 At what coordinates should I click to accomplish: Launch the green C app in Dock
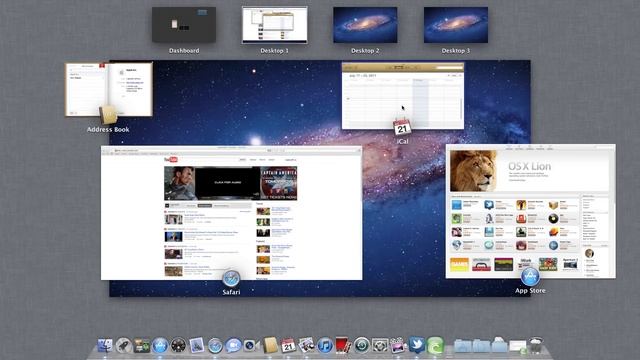pyautogui.click(x=435, y=346)
